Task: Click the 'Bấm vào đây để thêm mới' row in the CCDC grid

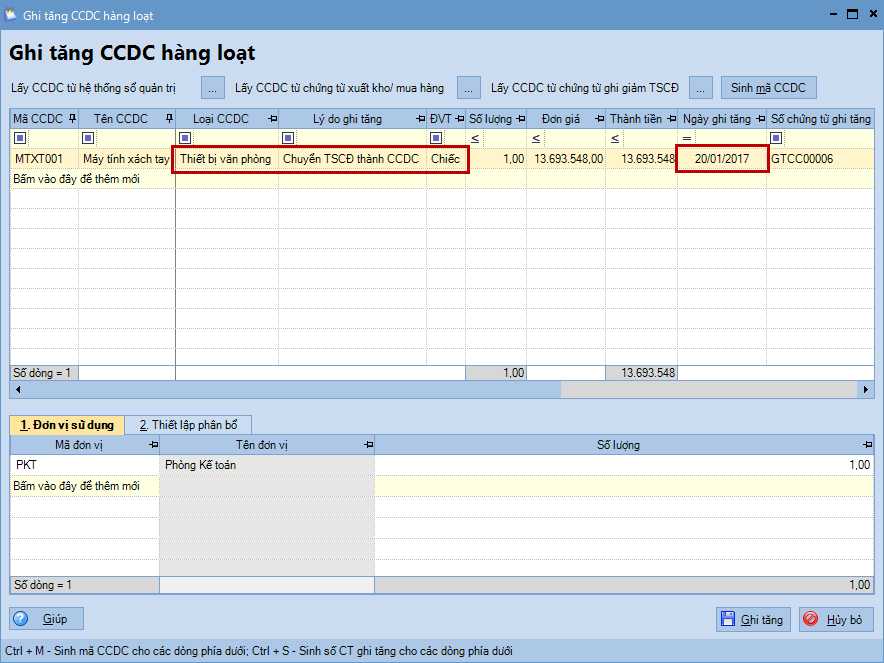Action: 76,179
